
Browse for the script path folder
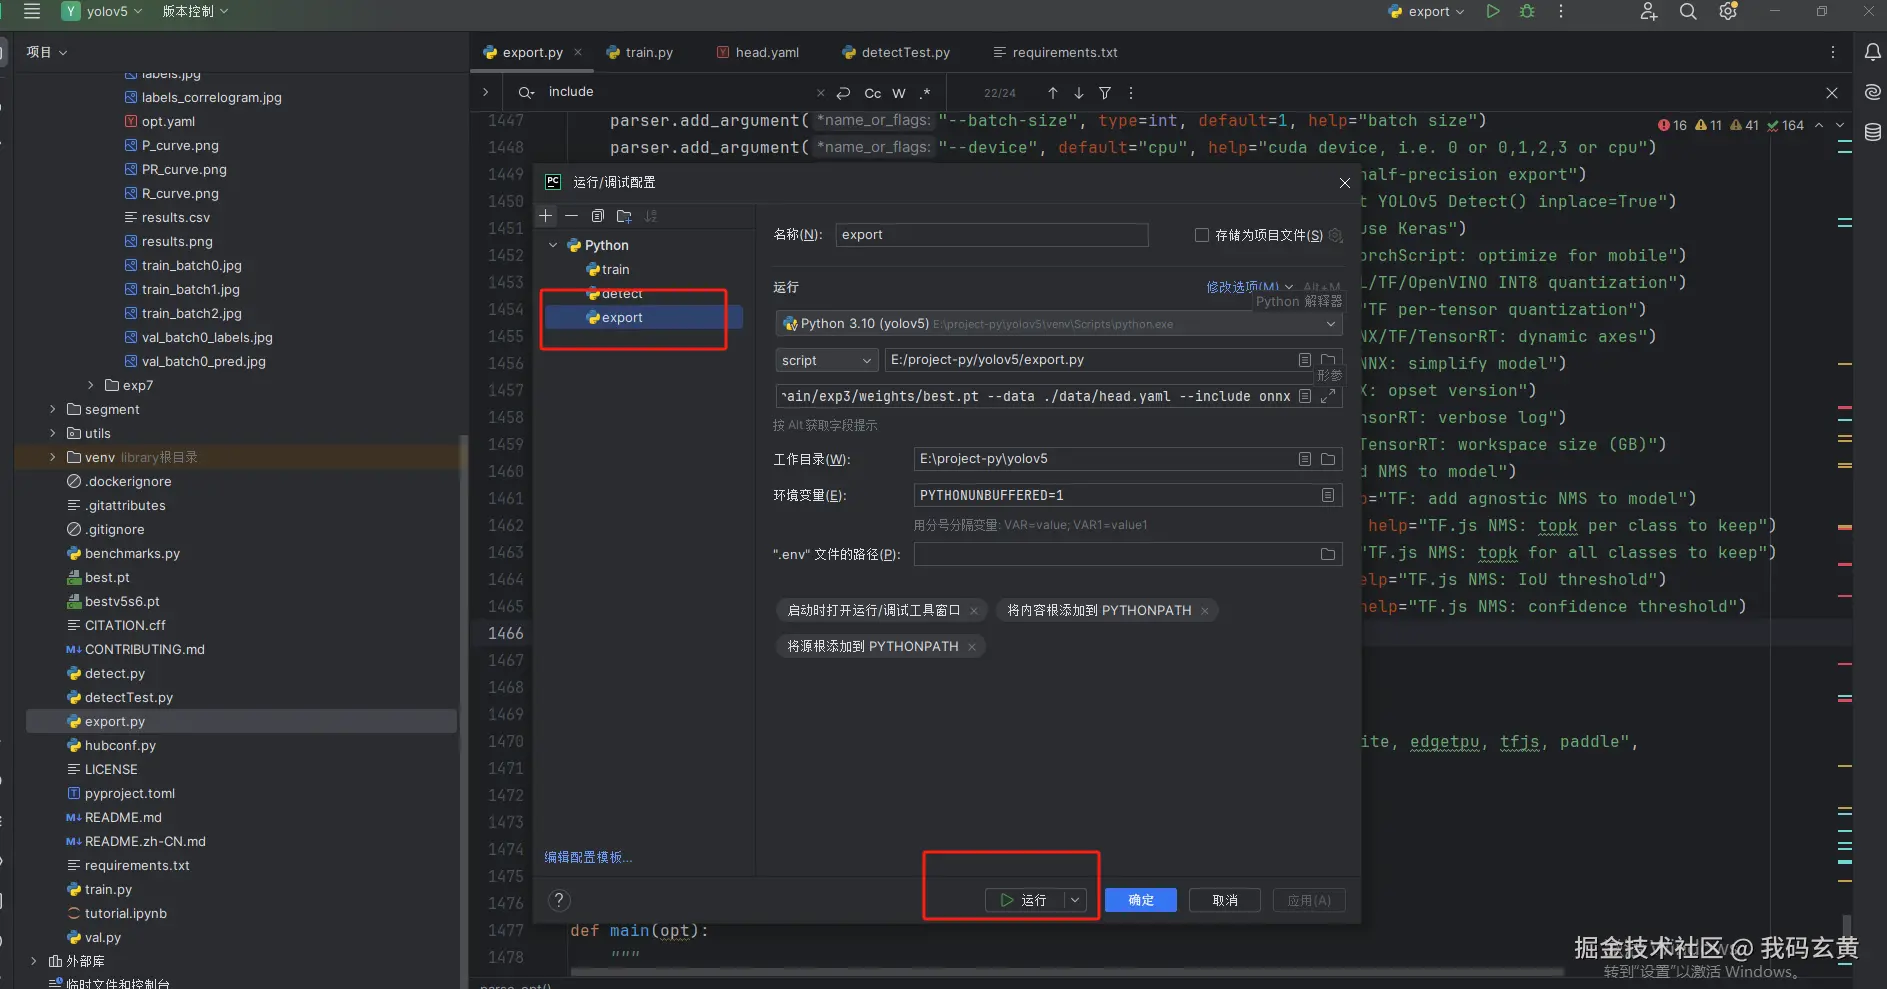click(1328, 360)
